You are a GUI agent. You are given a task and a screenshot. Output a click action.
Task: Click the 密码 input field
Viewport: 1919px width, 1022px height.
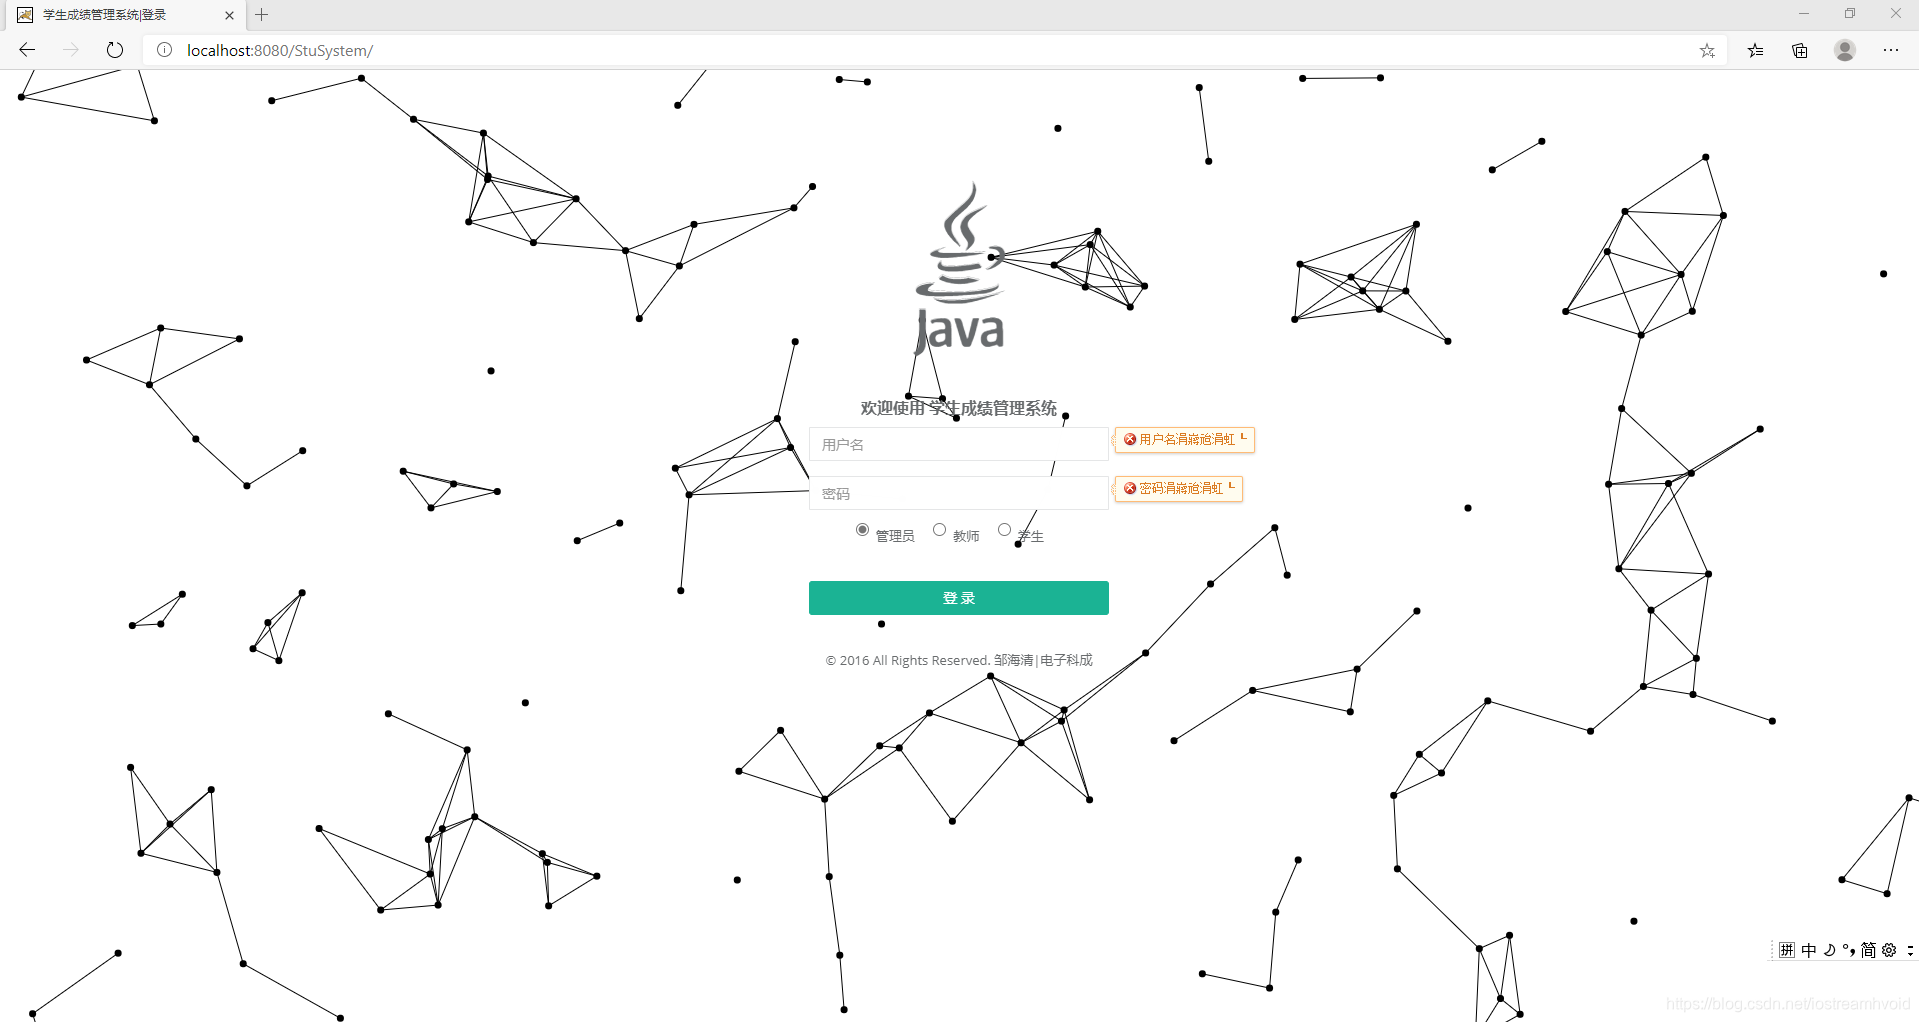(x=958, y=493)
